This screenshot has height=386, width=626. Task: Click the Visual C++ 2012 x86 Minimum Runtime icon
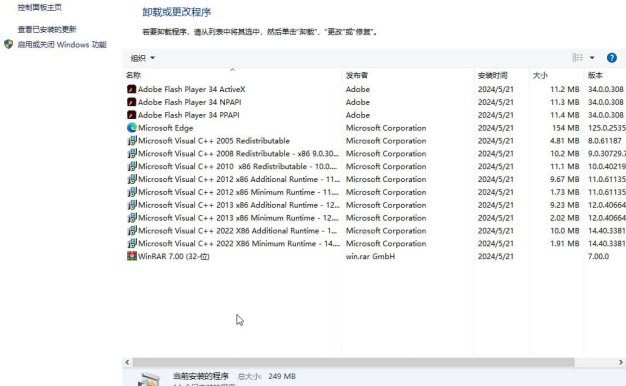pos(132,192)
